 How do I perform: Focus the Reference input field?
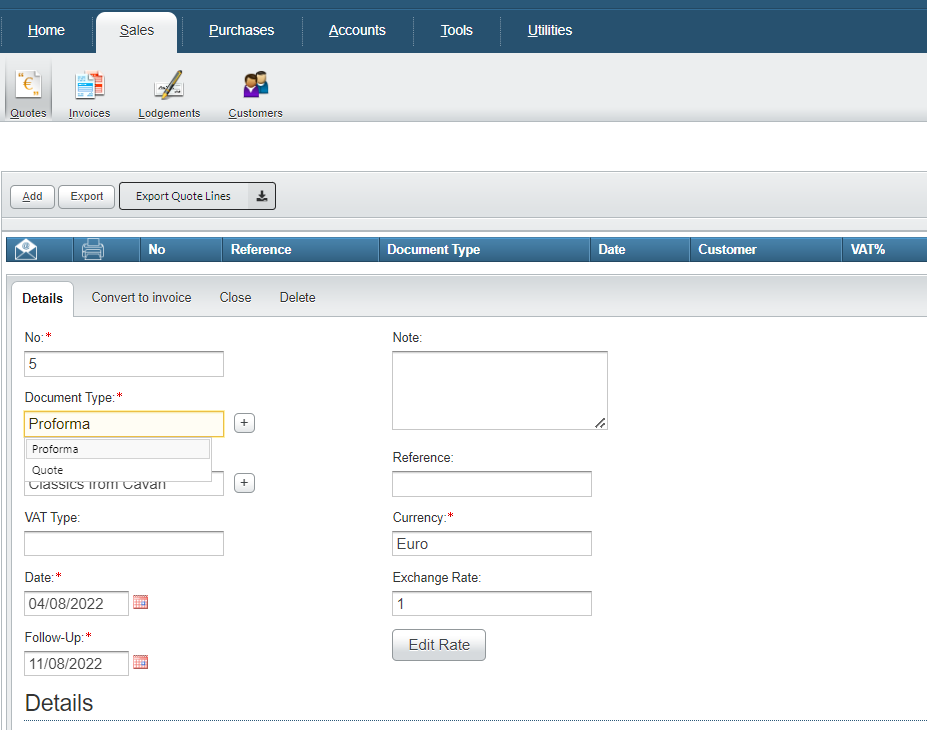(491, 484)
